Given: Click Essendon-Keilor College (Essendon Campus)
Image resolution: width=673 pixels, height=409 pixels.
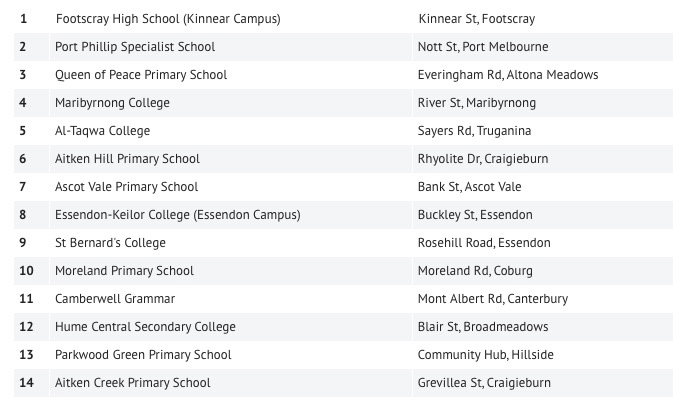Looking at the screenshot, I should (177, 215).
